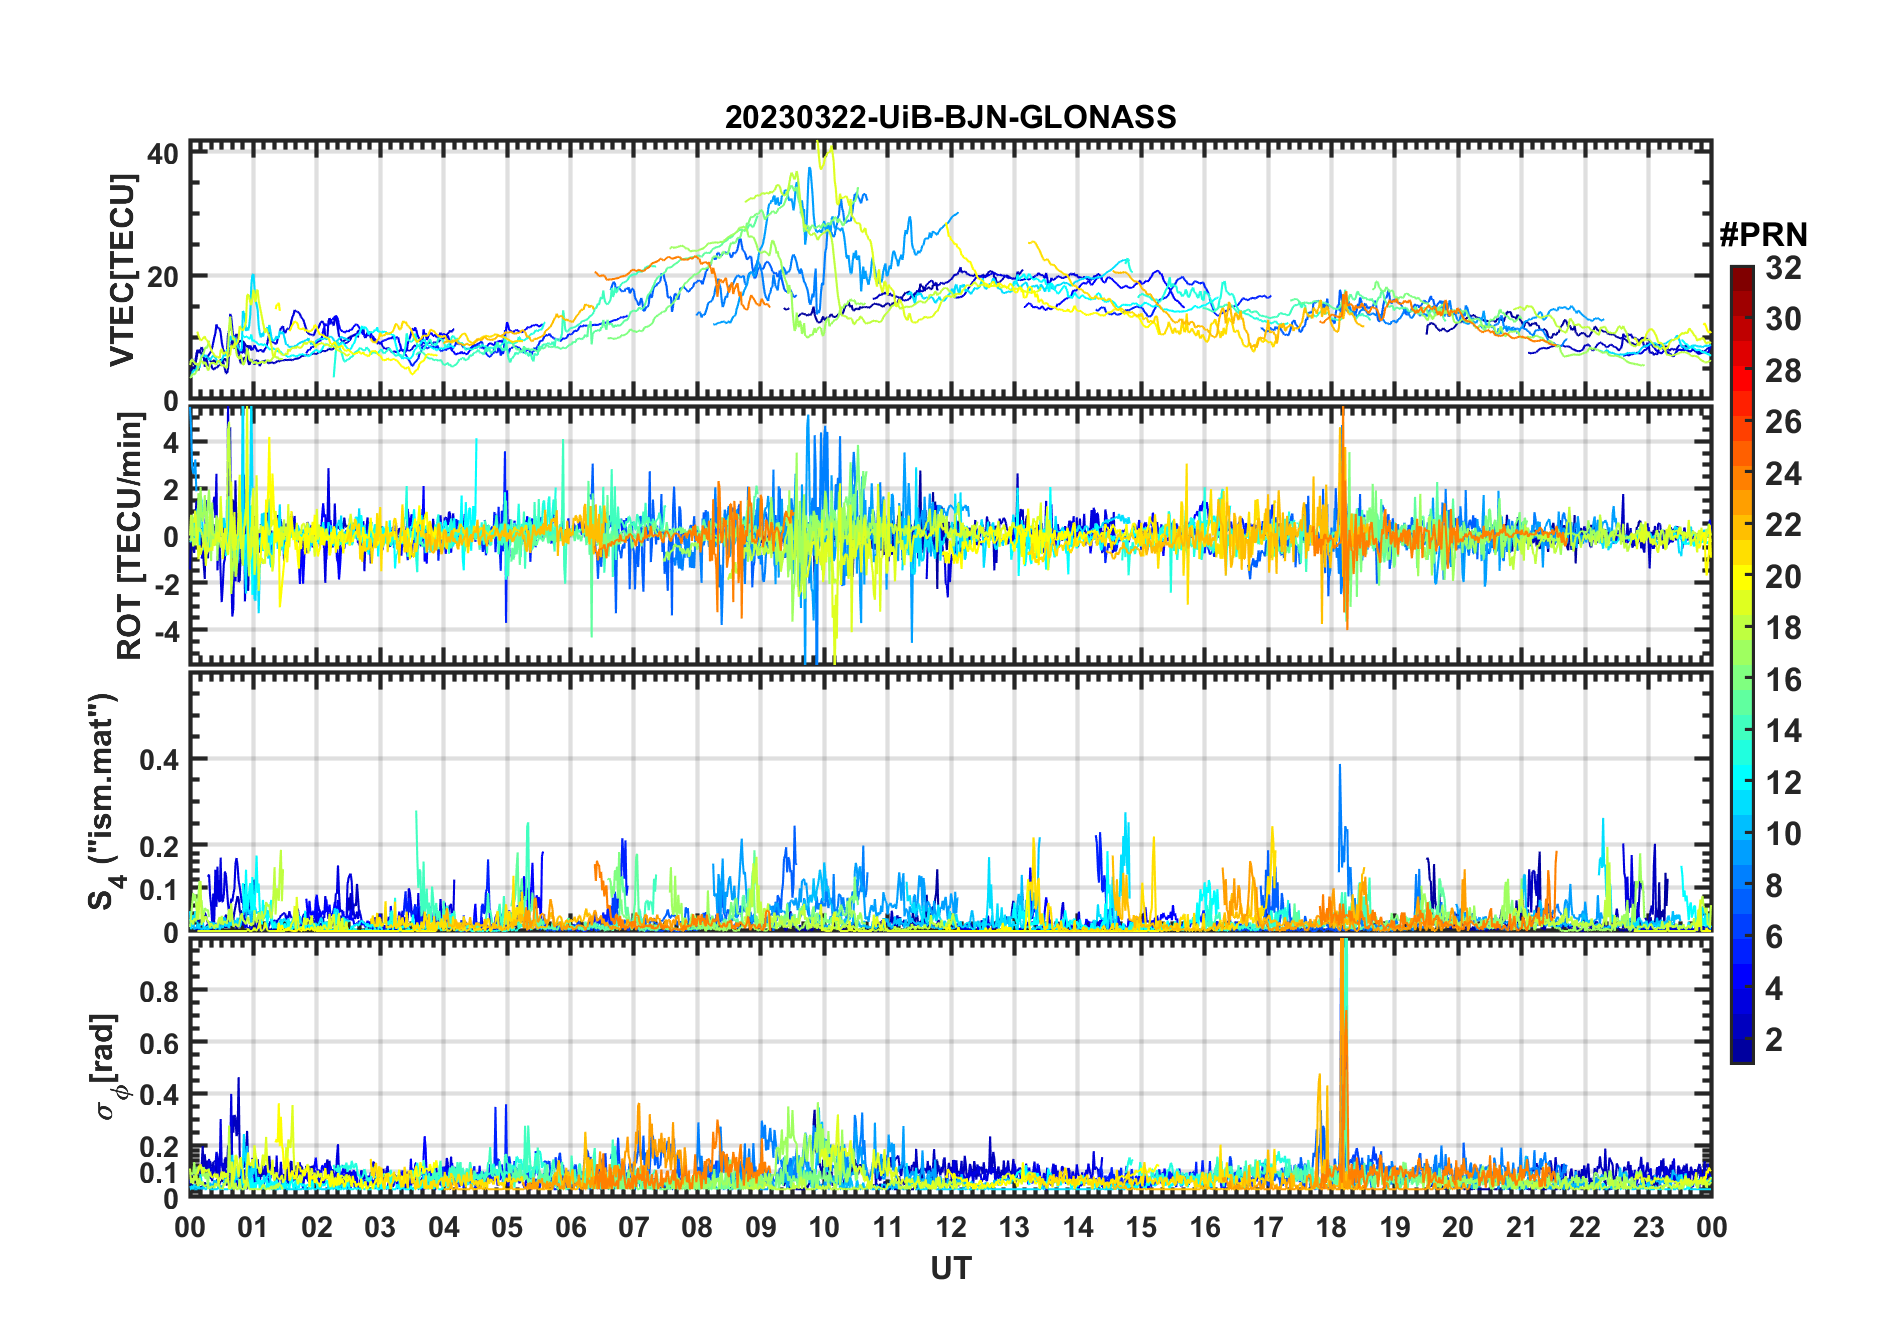Choose the UT axis hour label 19
The height and width of the screenshot is (1330, 1902).
pos(1395,1227)
